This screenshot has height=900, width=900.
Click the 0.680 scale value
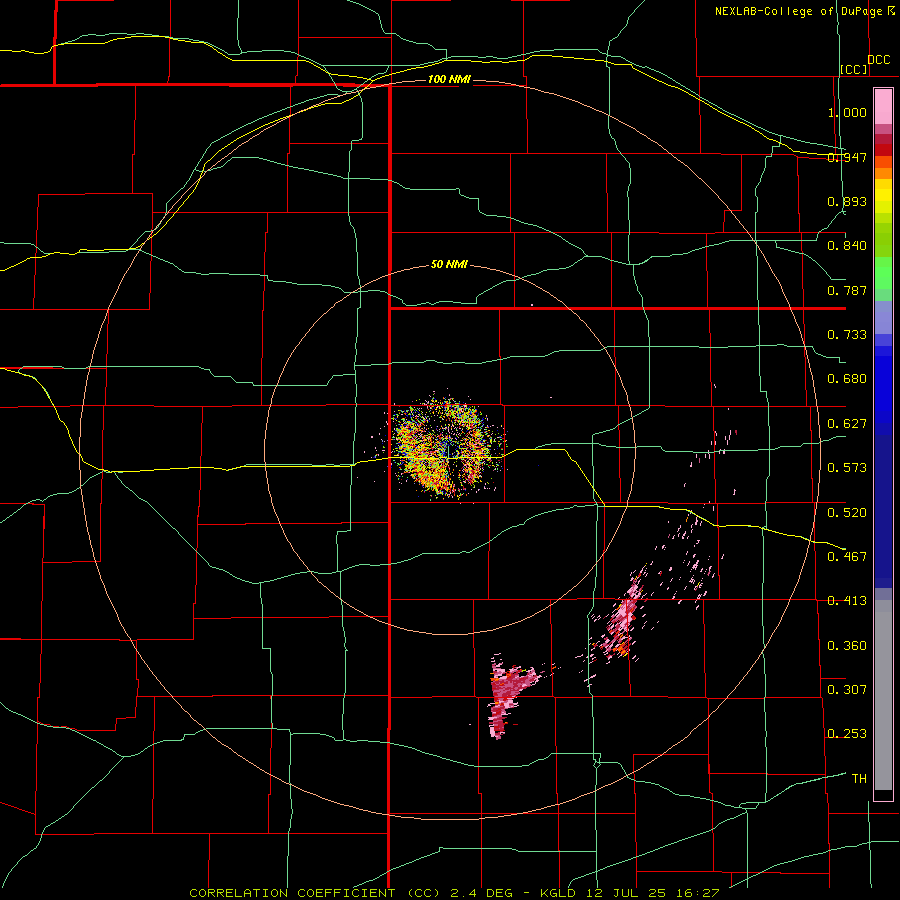point(847,379)
